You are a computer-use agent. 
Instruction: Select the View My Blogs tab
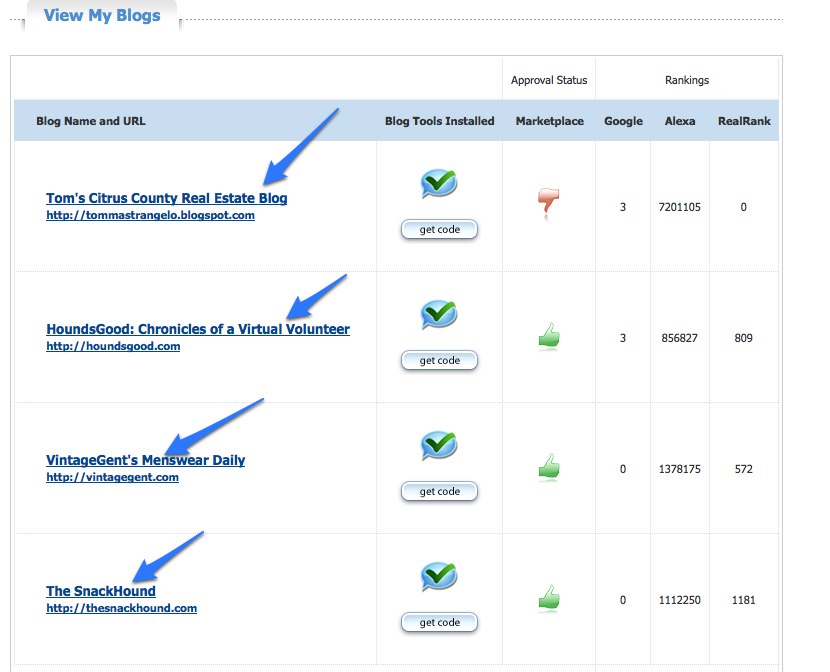point(102,15)
